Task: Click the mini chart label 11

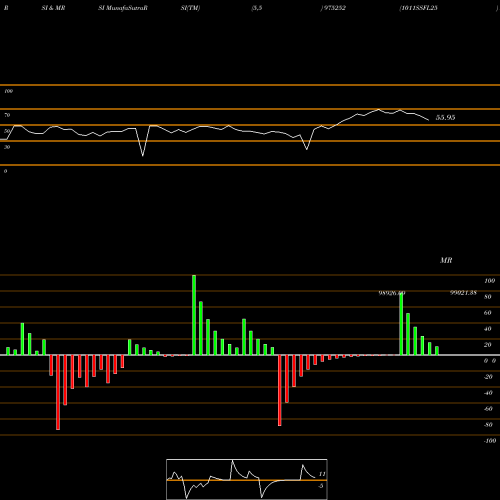Action: click(322, 474)
